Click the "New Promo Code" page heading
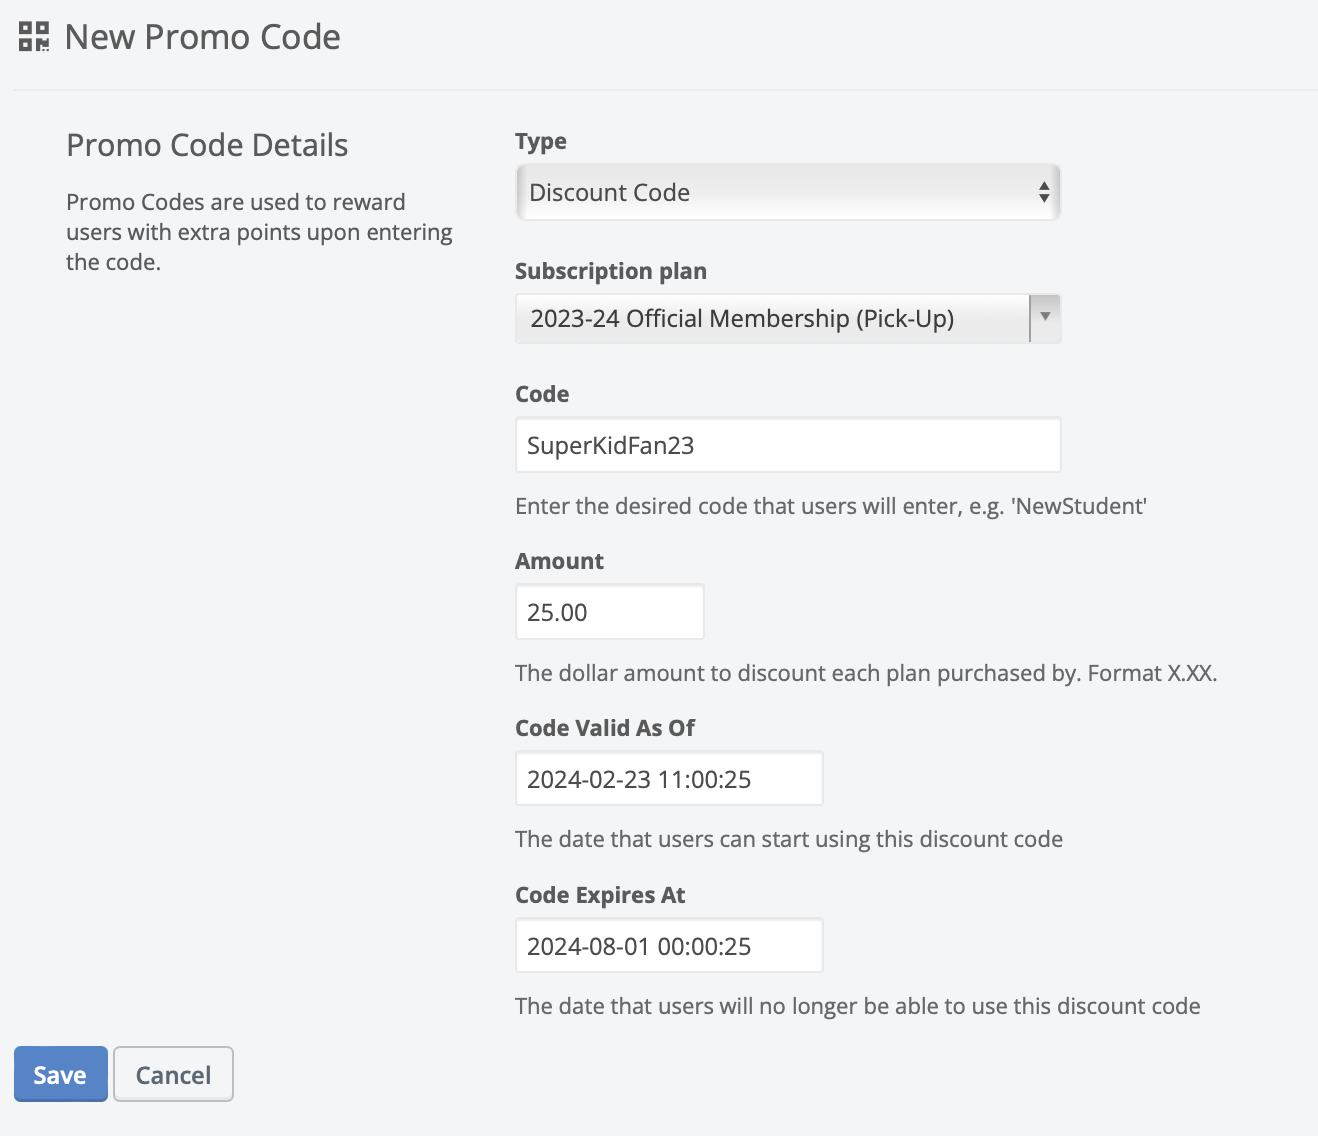Viewport: 1318px width, 1136px height. (202, 37)
